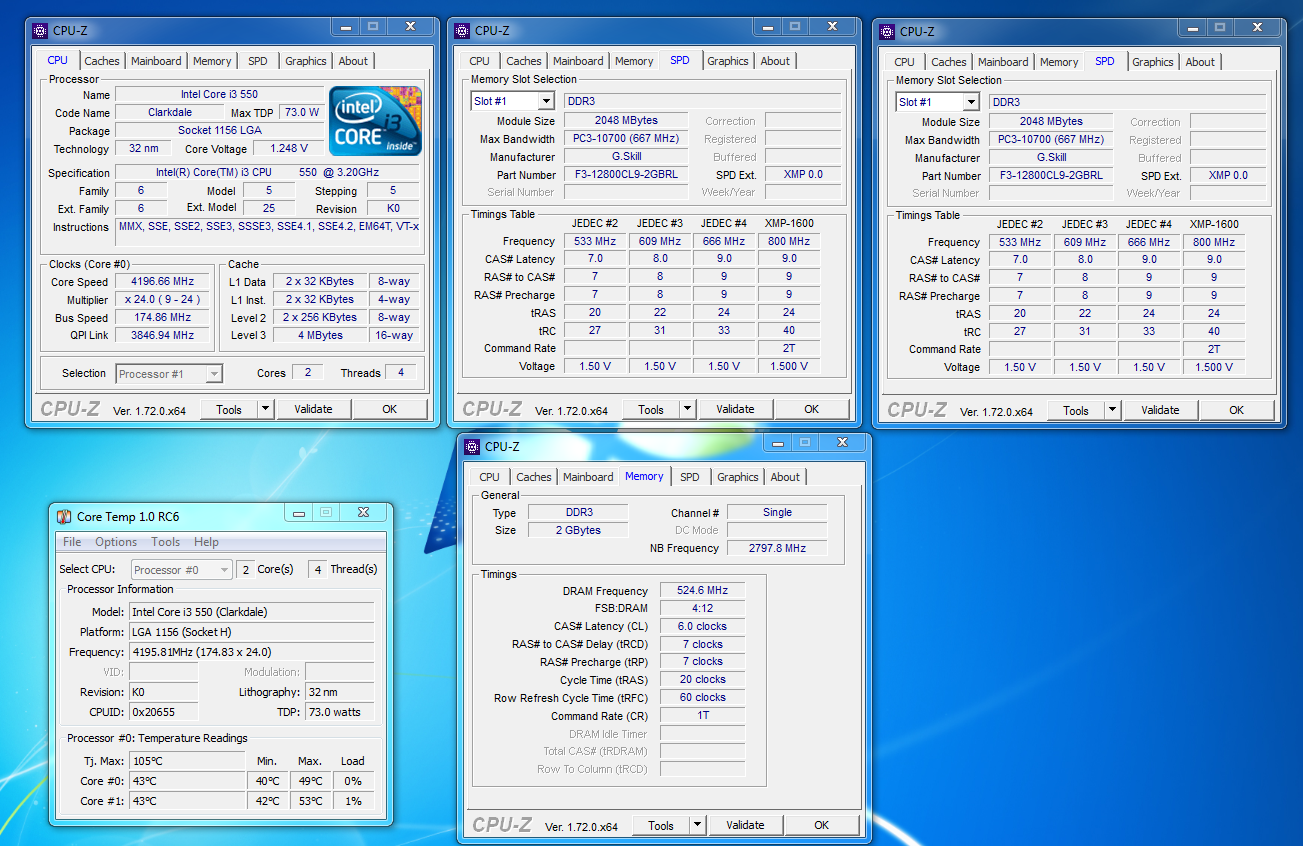Click the Core Speed value field

click(x=163, y=282)
